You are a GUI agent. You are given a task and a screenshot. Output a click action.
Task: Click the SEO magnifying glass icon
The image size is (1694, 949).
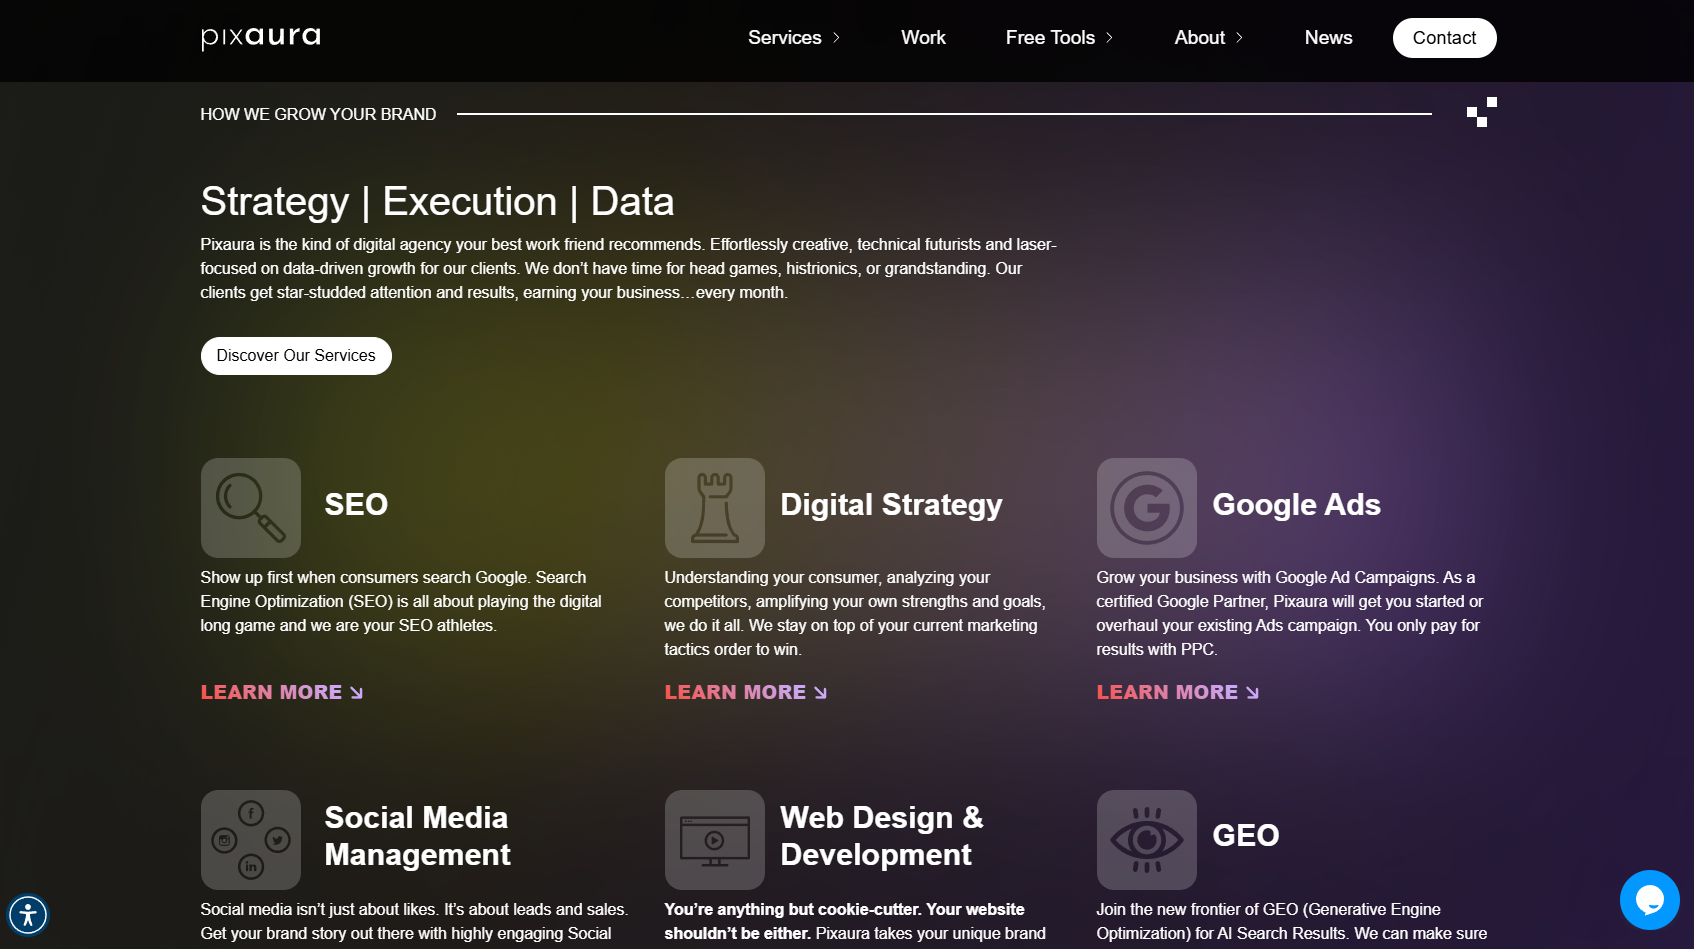[x=250, y=508]
